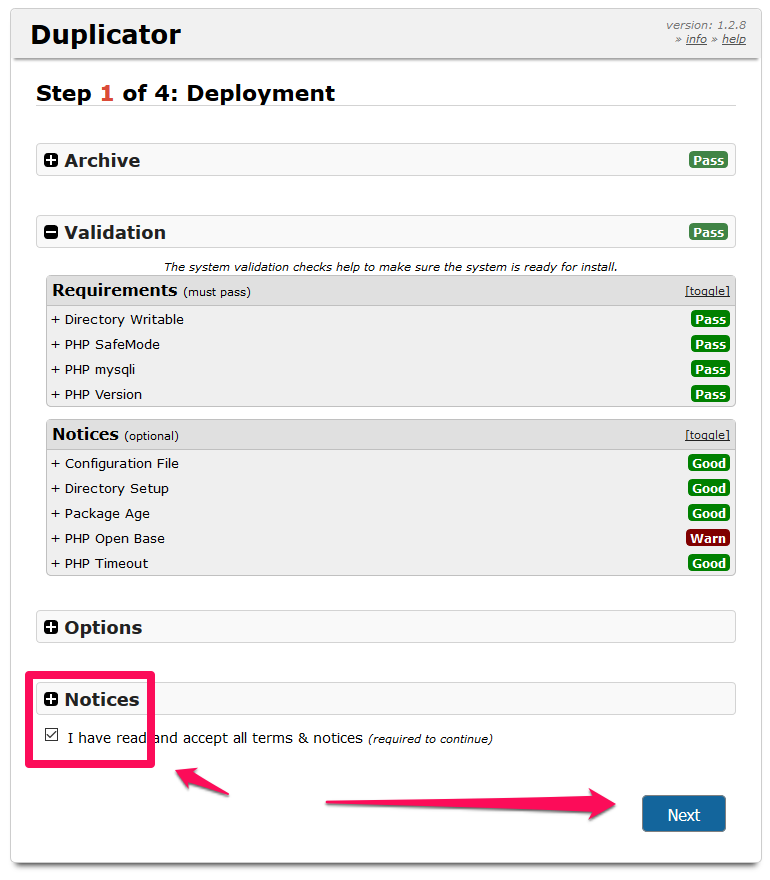Expand the Package Age notice
This screenshot has width=770, height=880.
100,514
